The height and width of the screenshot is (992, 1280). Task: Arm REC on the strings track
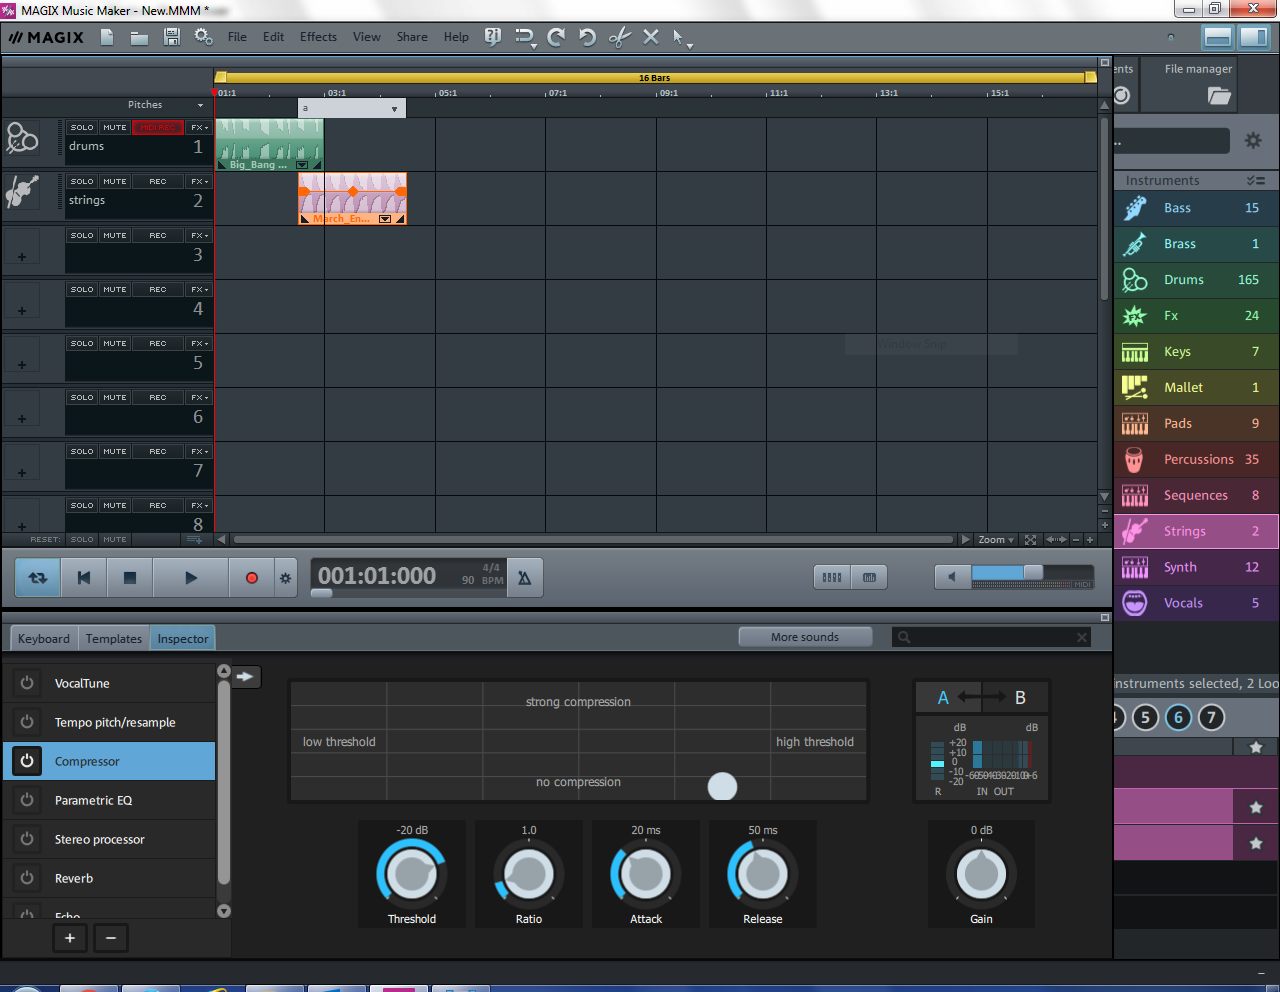coord(158,182)
